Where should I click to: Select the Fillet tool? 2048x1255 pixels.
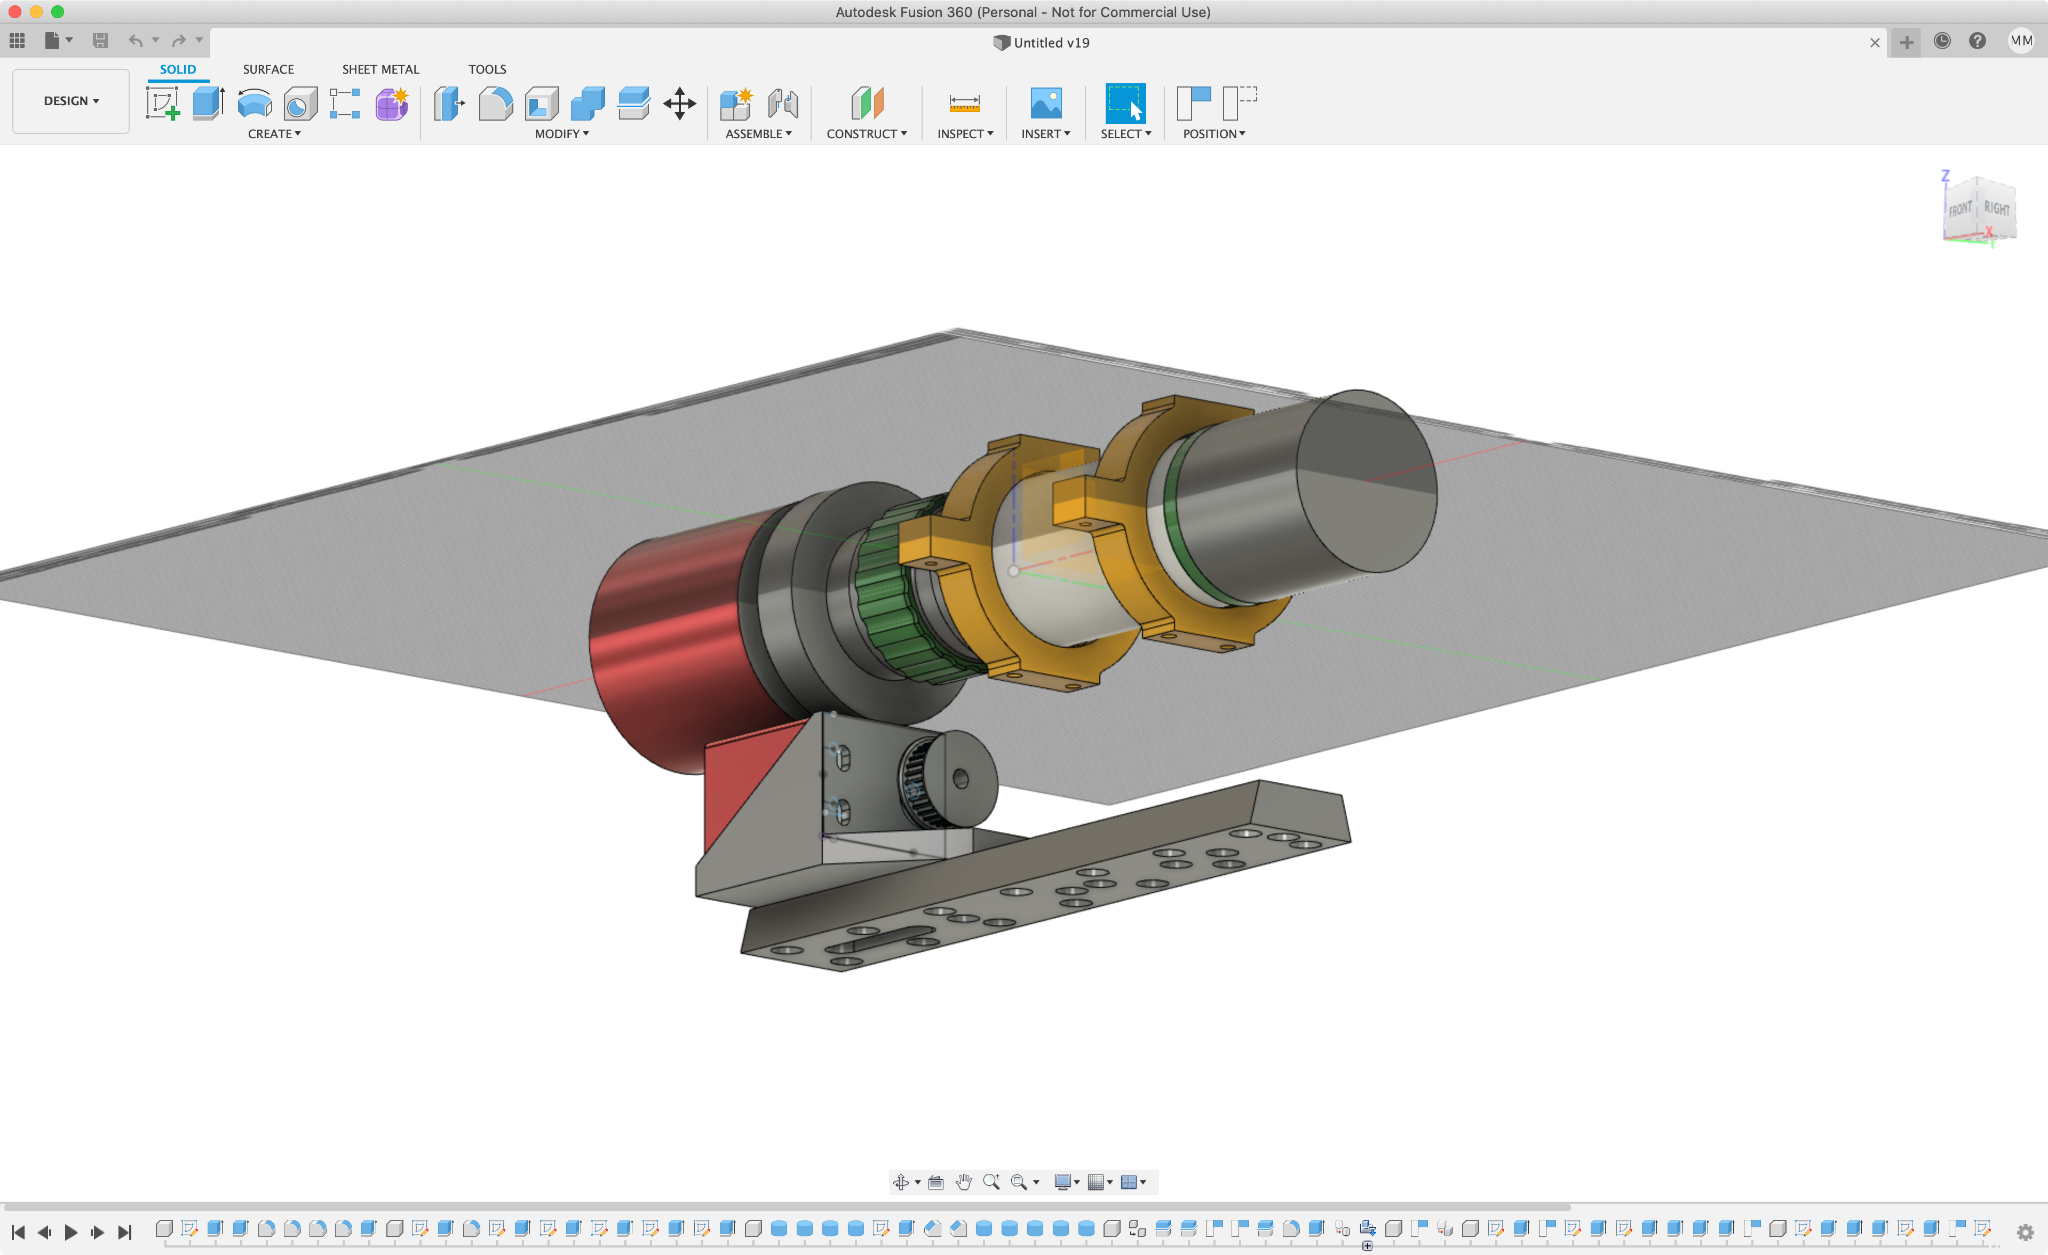click(495, 103)
